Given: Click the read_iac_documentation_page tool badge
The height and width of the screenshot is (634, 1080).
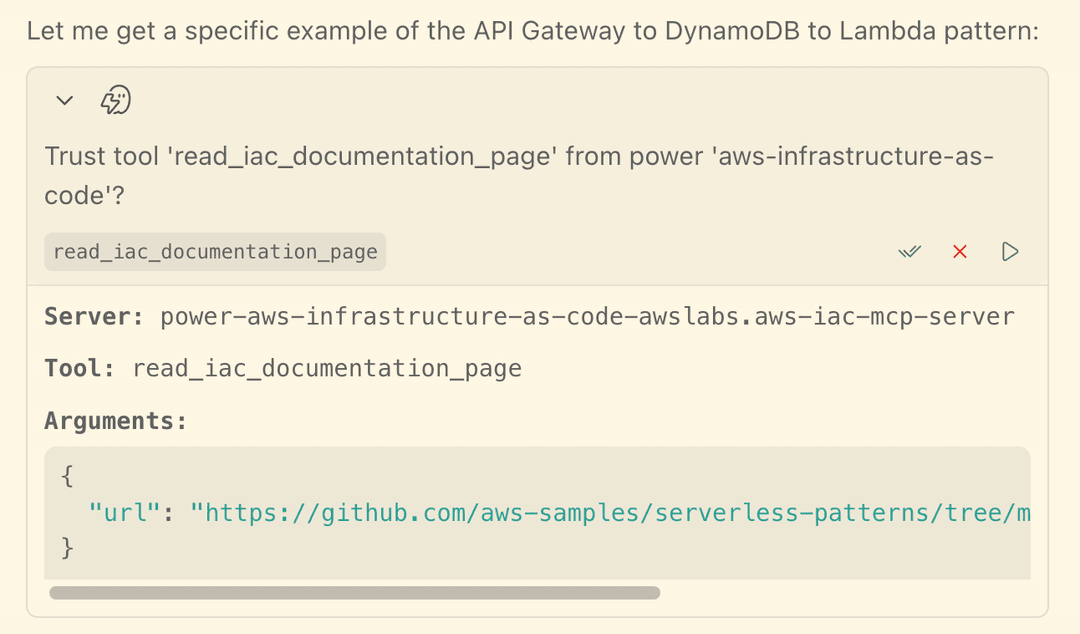Looking at the screenshot, I should (215, 252).
